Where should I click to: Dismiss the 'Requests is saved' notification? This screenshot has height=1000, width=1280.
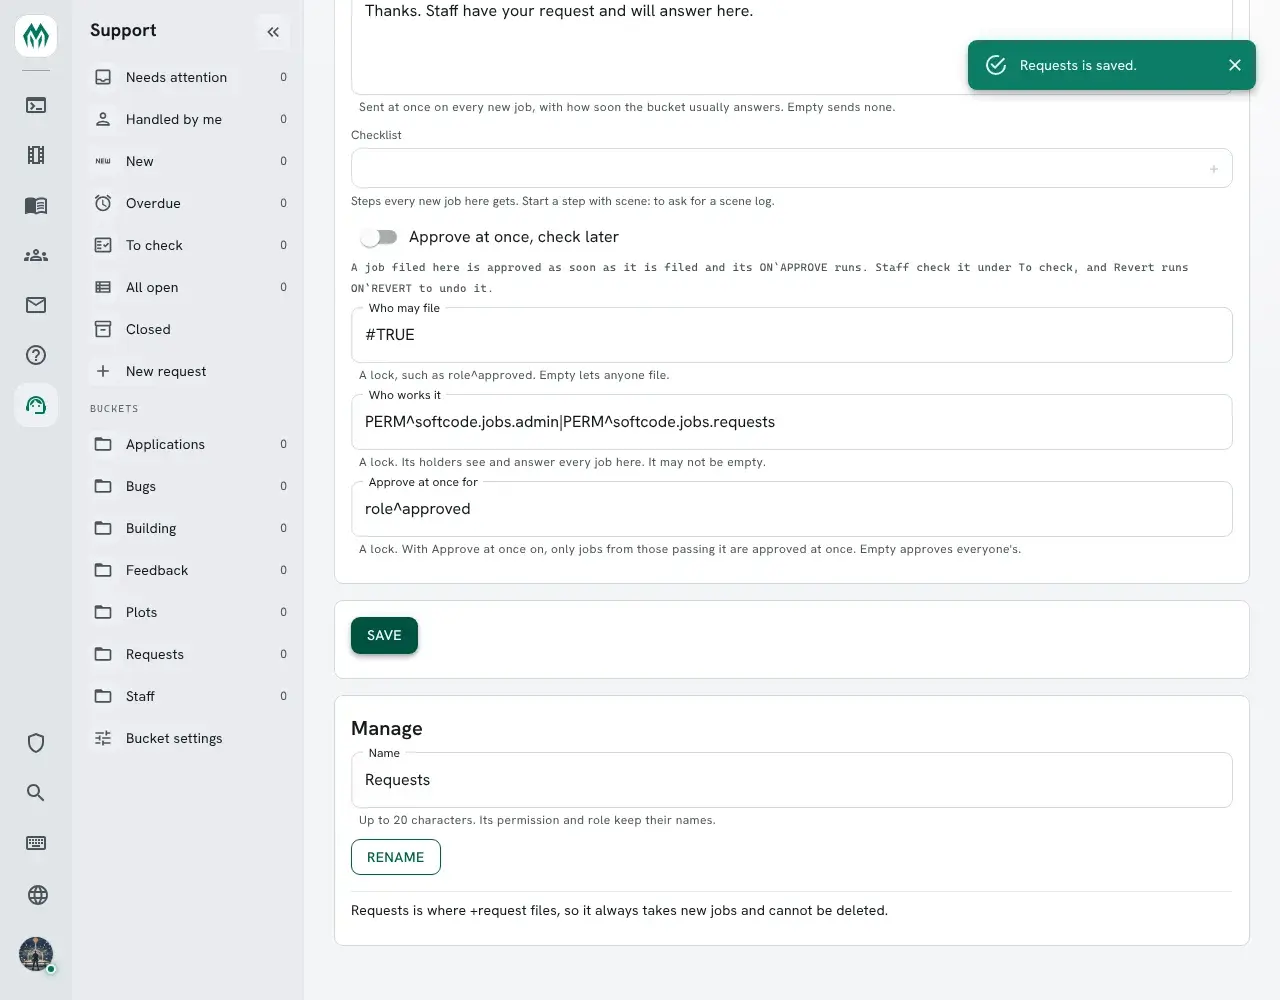click(1235, 65)
